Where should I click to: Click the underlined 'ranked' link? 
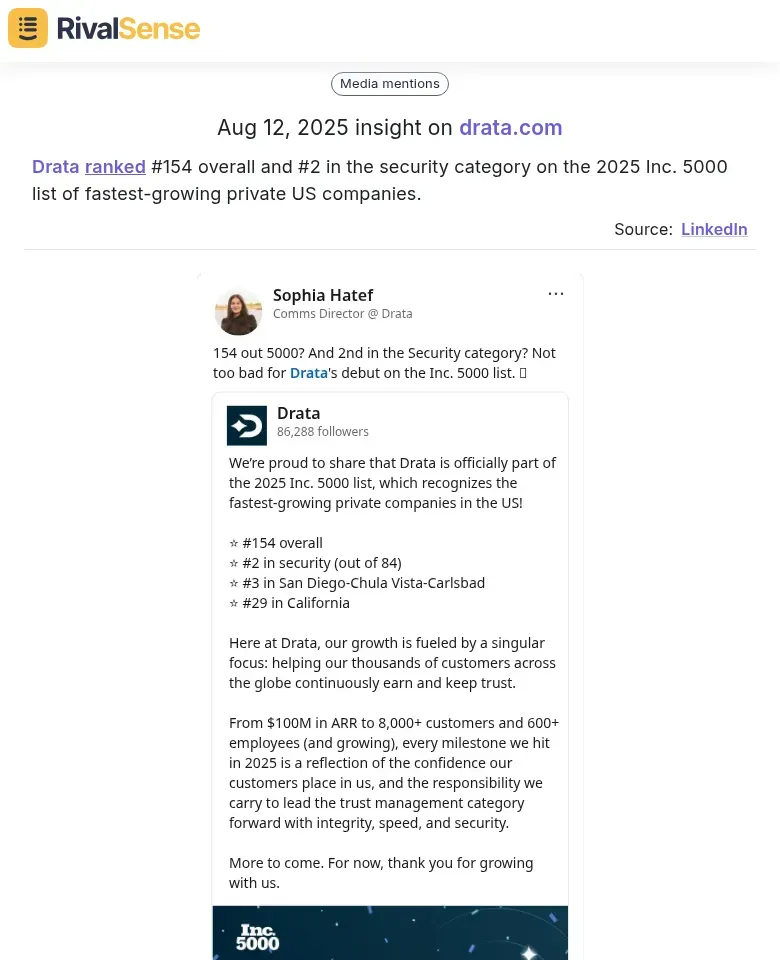point(115,167)
